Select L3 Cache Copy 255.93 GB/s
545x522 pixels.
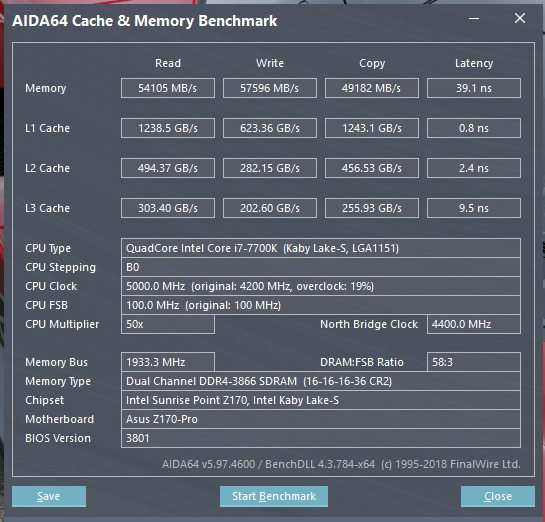click(x=372, y=208)
